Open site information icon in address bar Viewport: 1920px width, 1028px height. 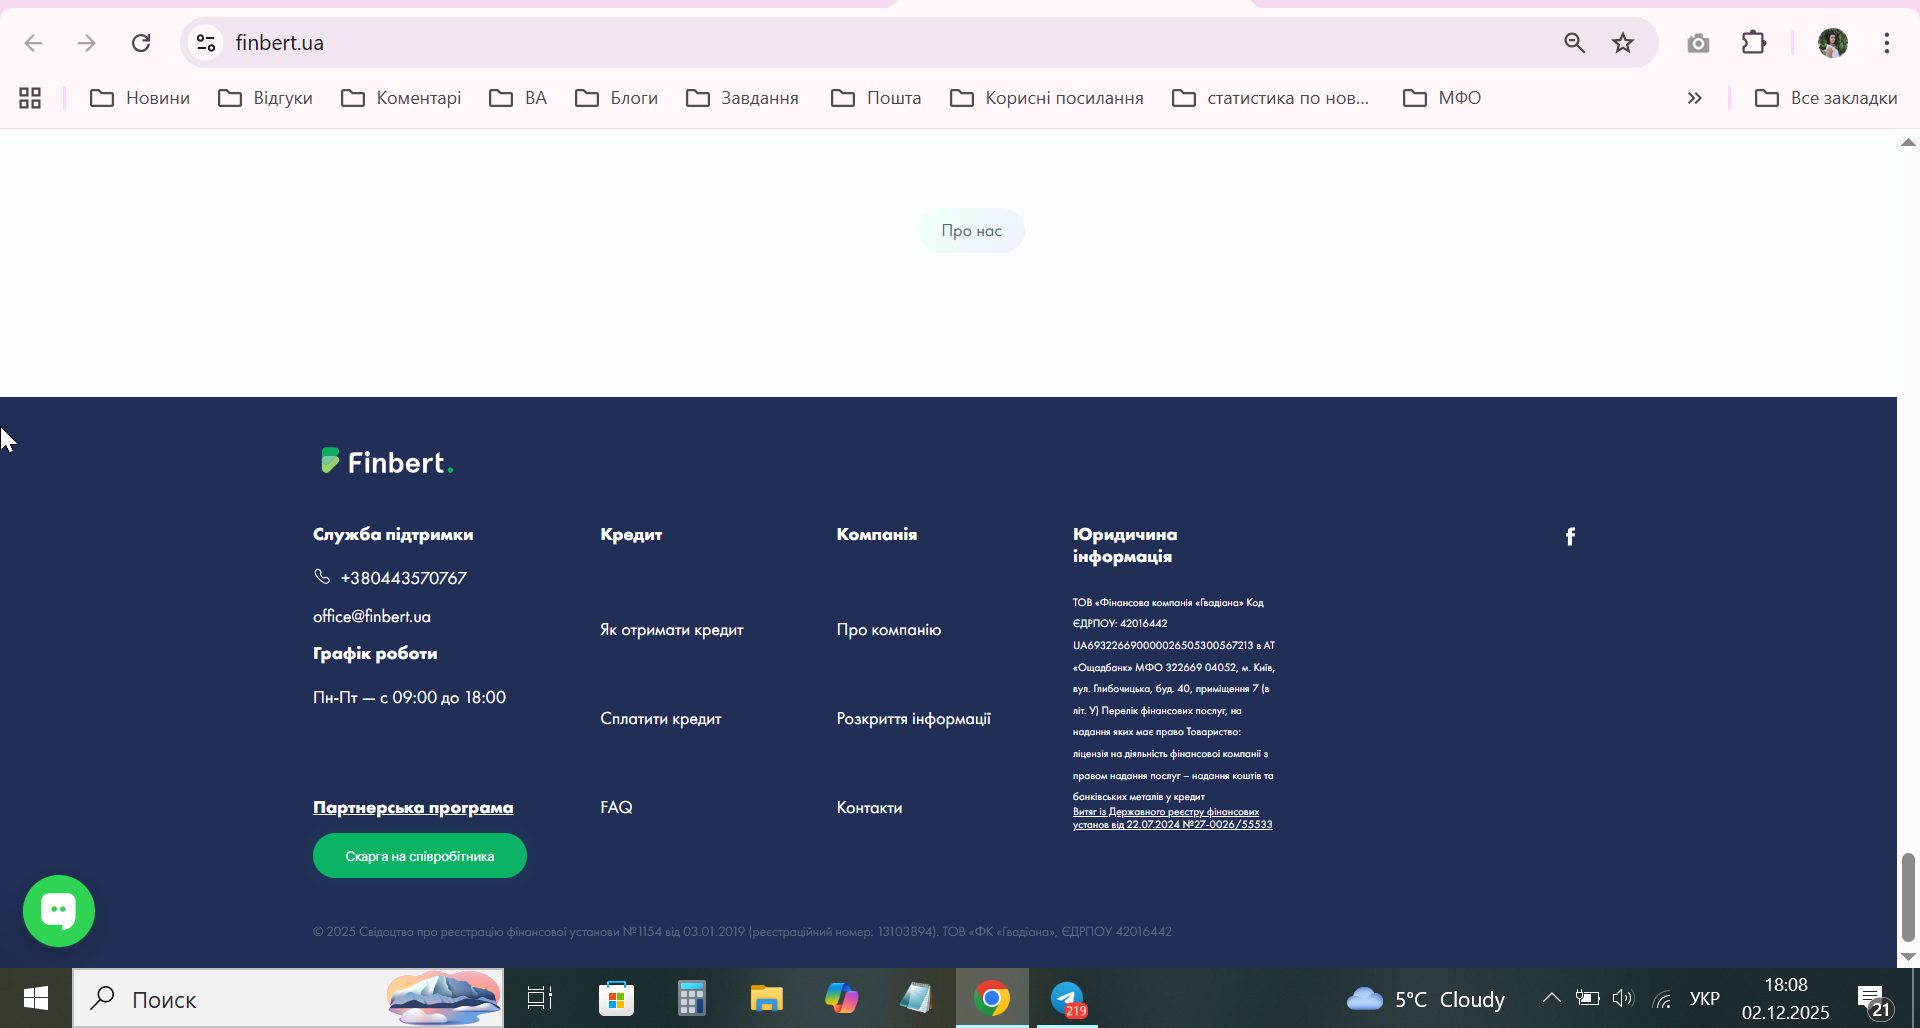coord(206,43)
